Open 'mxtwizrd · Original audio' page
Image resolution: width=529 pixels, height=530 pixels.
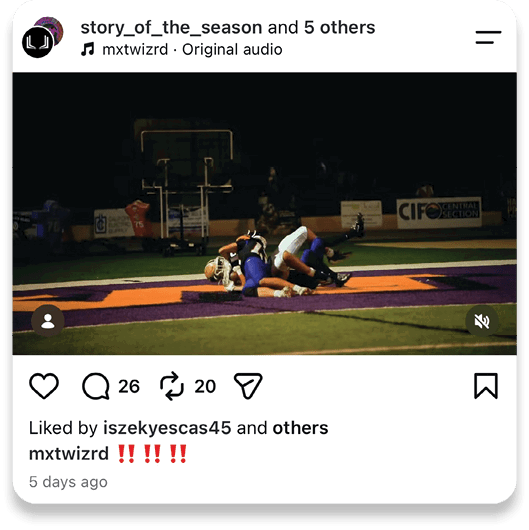pyautogui.click(x=192, y=49)
